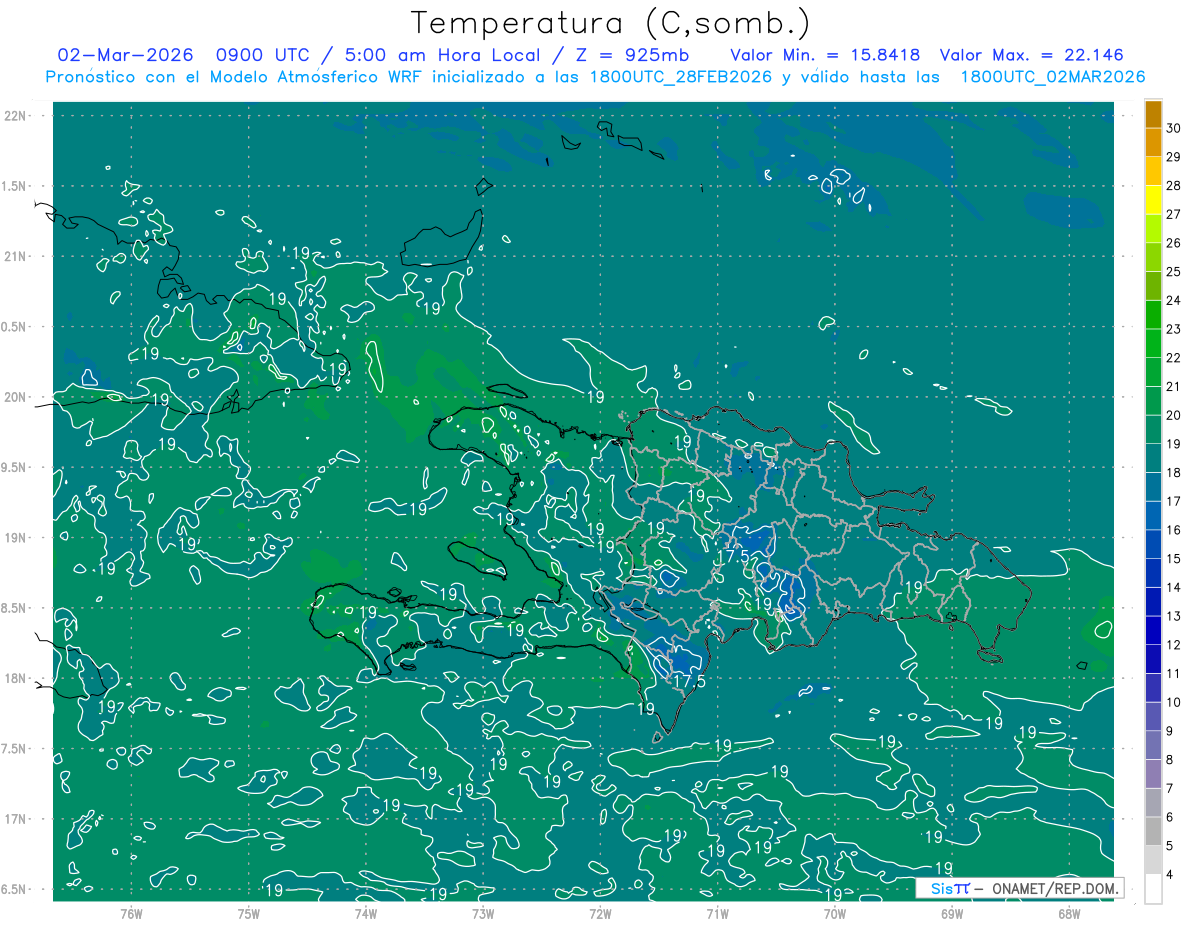Click the yellow colorbar swatch between 27 and 28

coord(1153,199)
